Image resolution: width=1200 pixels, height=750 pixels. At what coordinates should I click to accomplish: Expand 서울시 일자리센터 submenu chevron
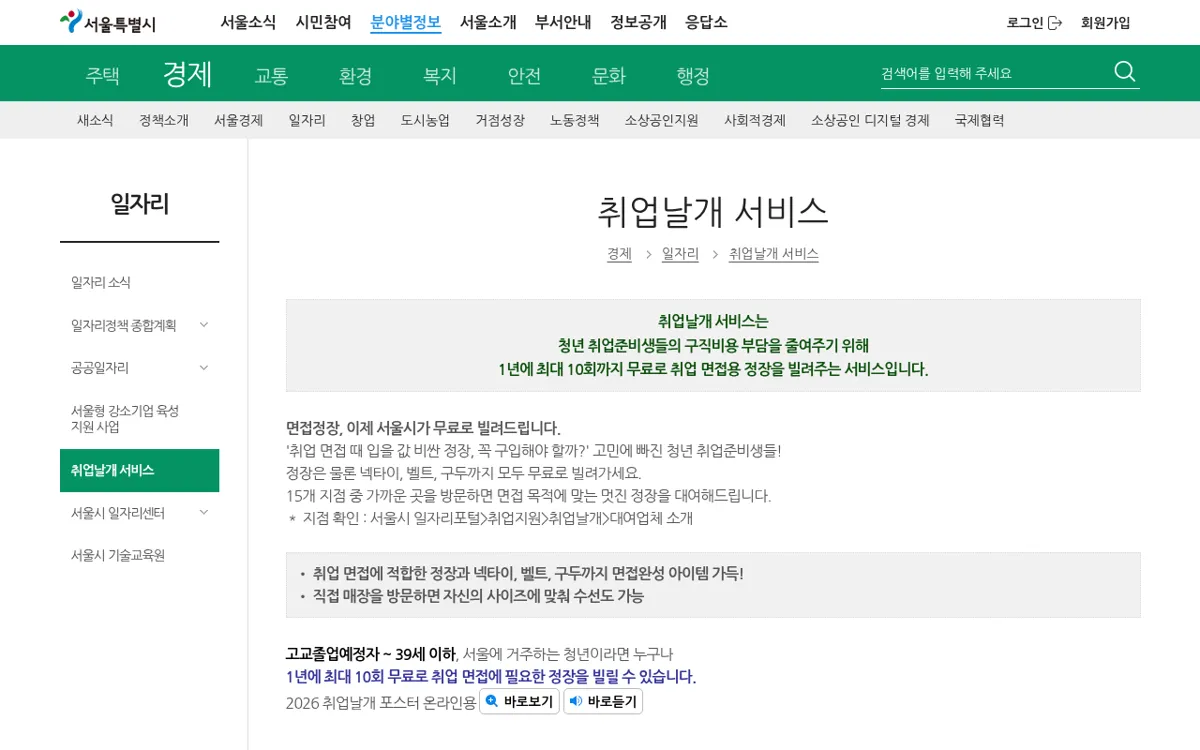click(204, 512)
